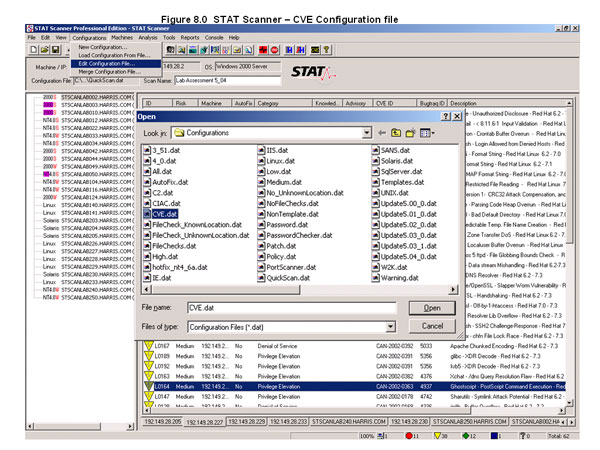Click the Open button in dialog
The width and height of the screenshot is (600, 450).
[432, 308]
